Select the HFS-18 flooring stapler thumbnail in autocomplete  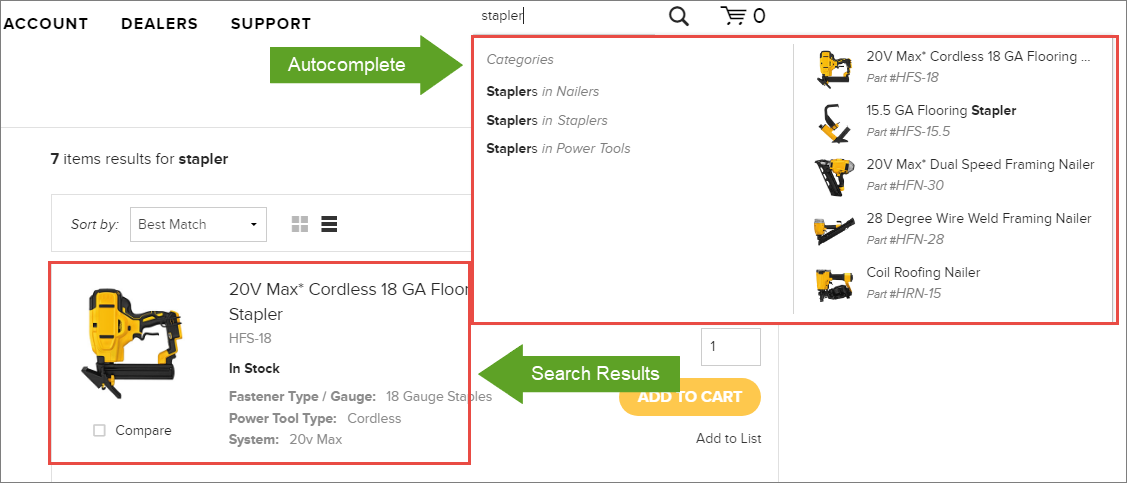coord(834,68)
